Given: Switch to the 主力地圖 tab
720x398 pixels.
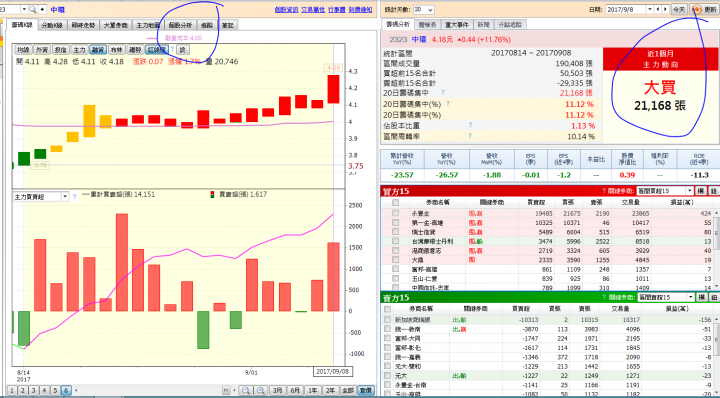Looking at the screenshot, I should (147, 25).
